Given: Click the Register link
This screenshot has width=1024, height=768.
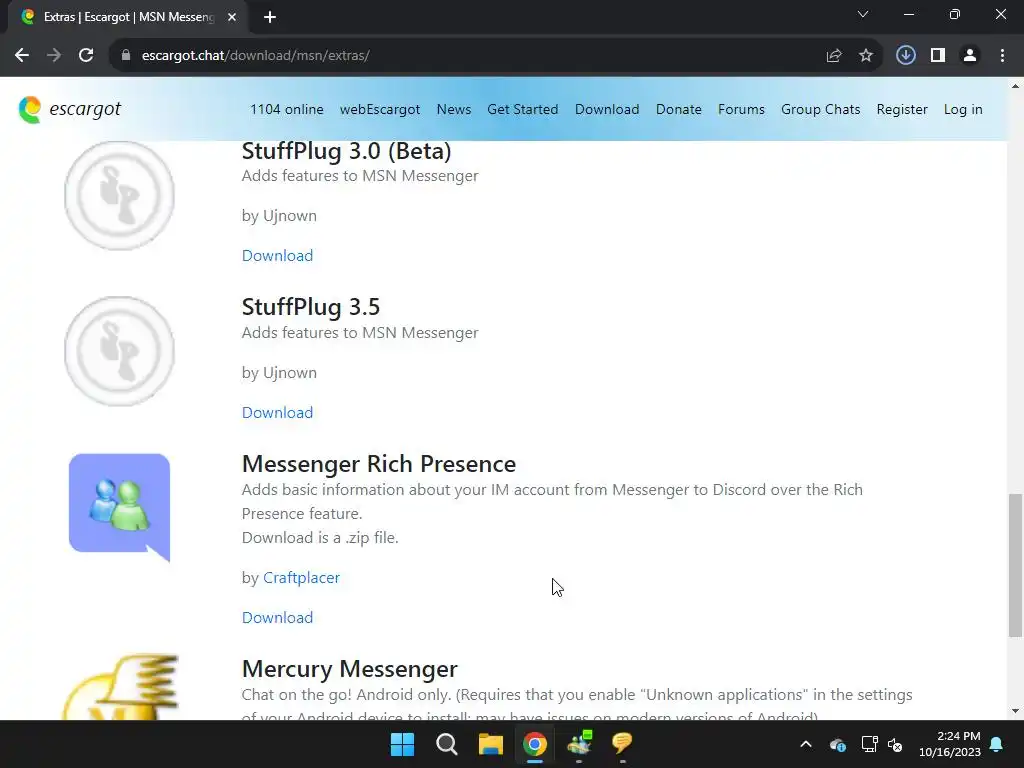Looking at the screenshot, I should tap(902, 109).
